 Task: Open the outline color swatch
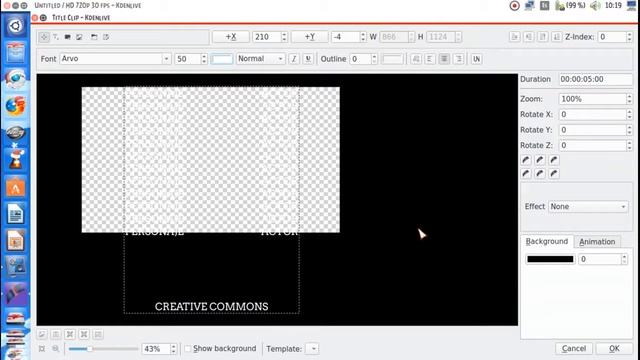pyautogui.click(x=393, y=59)
